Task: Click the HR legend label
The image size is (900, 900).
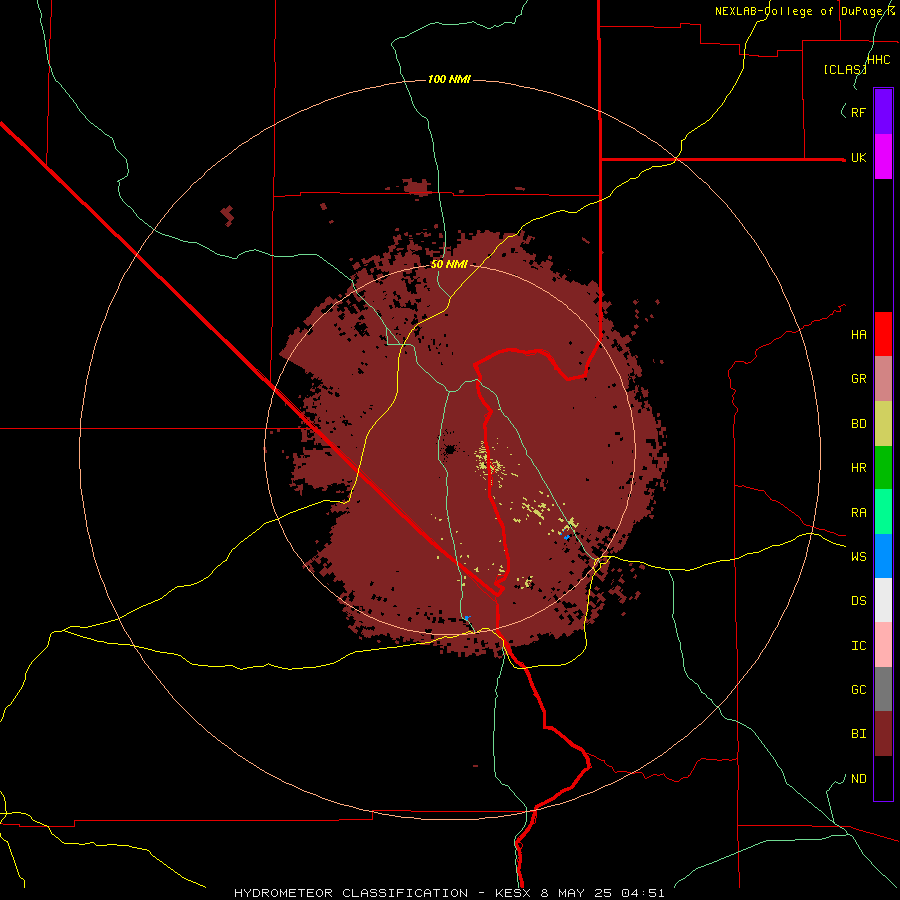Action: [x=858, y=468]
